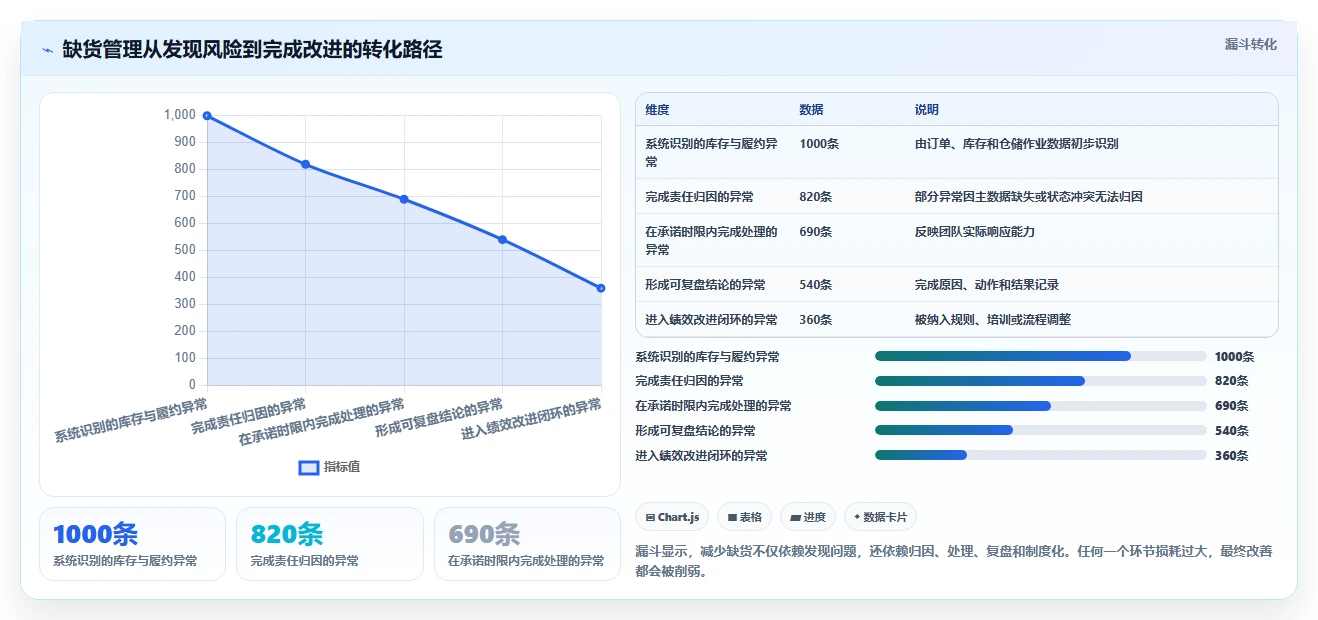Viewport: 1318px width, 620px height.
Task: Click the chart data point at 540
Action: click(x=502, y=240)
